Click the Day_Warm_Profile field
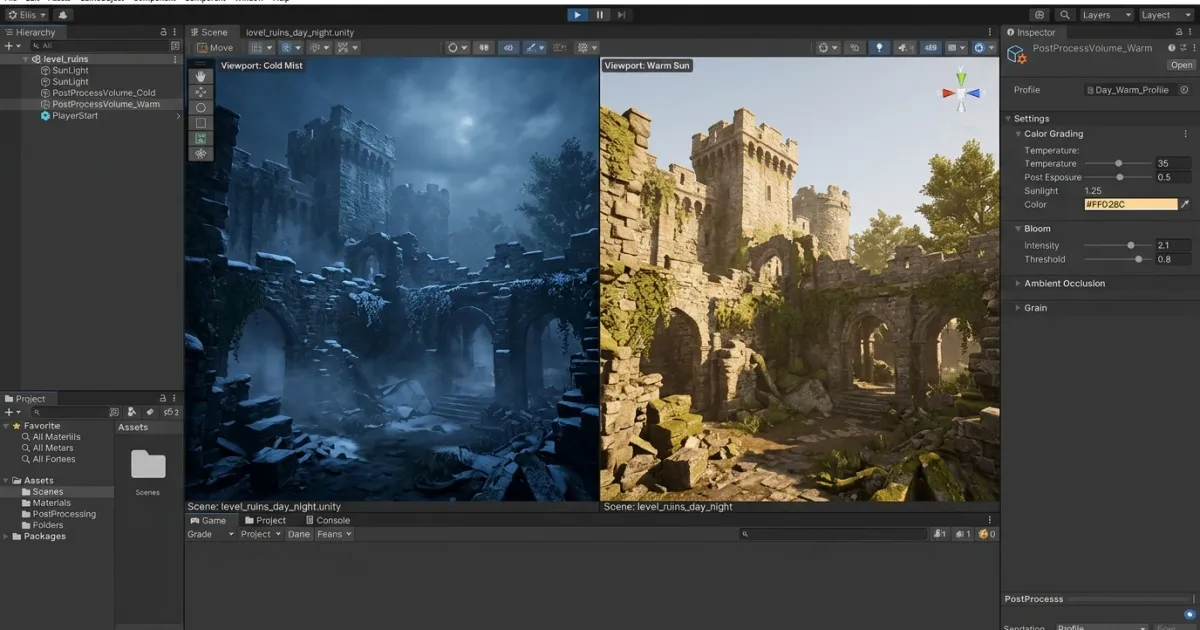Screen dimensions: 1200x630 (x=1132, y=90)
